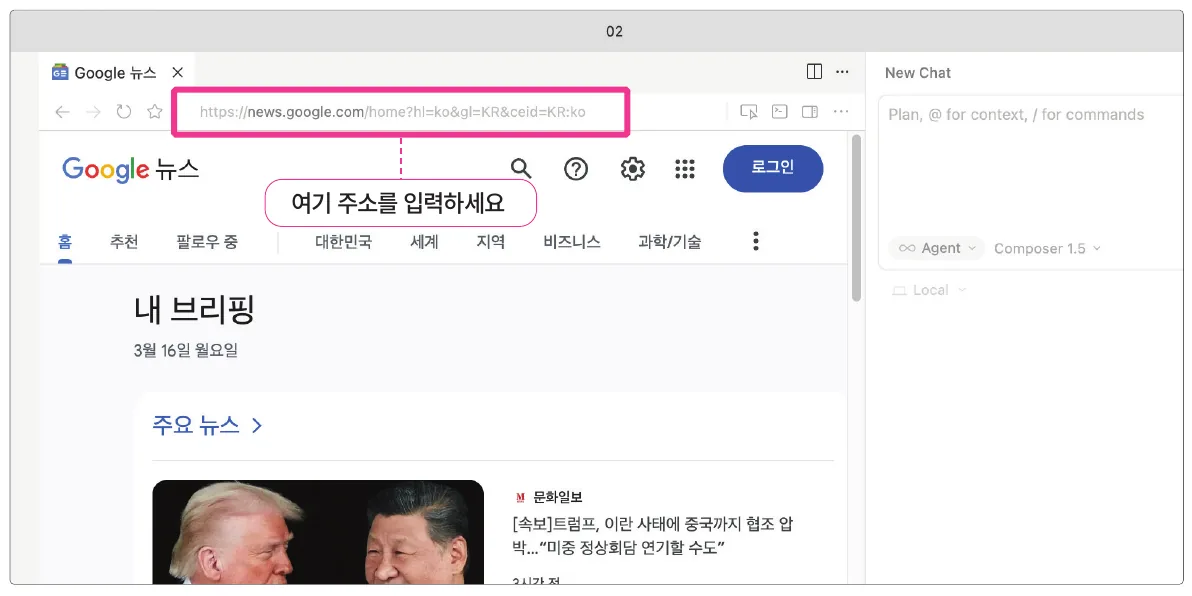This screenshot has width=1192, height=596.
Task: Open address toolbar more options ellipsis
Action: [841, 112]
